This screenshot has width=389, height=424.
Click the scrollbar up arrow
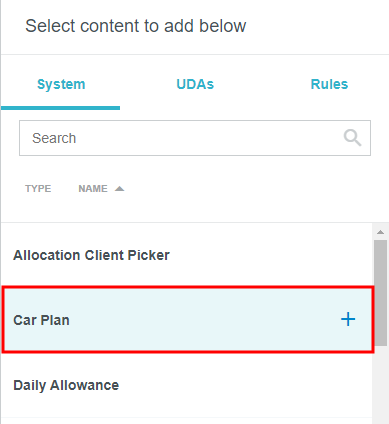(380, 232)
